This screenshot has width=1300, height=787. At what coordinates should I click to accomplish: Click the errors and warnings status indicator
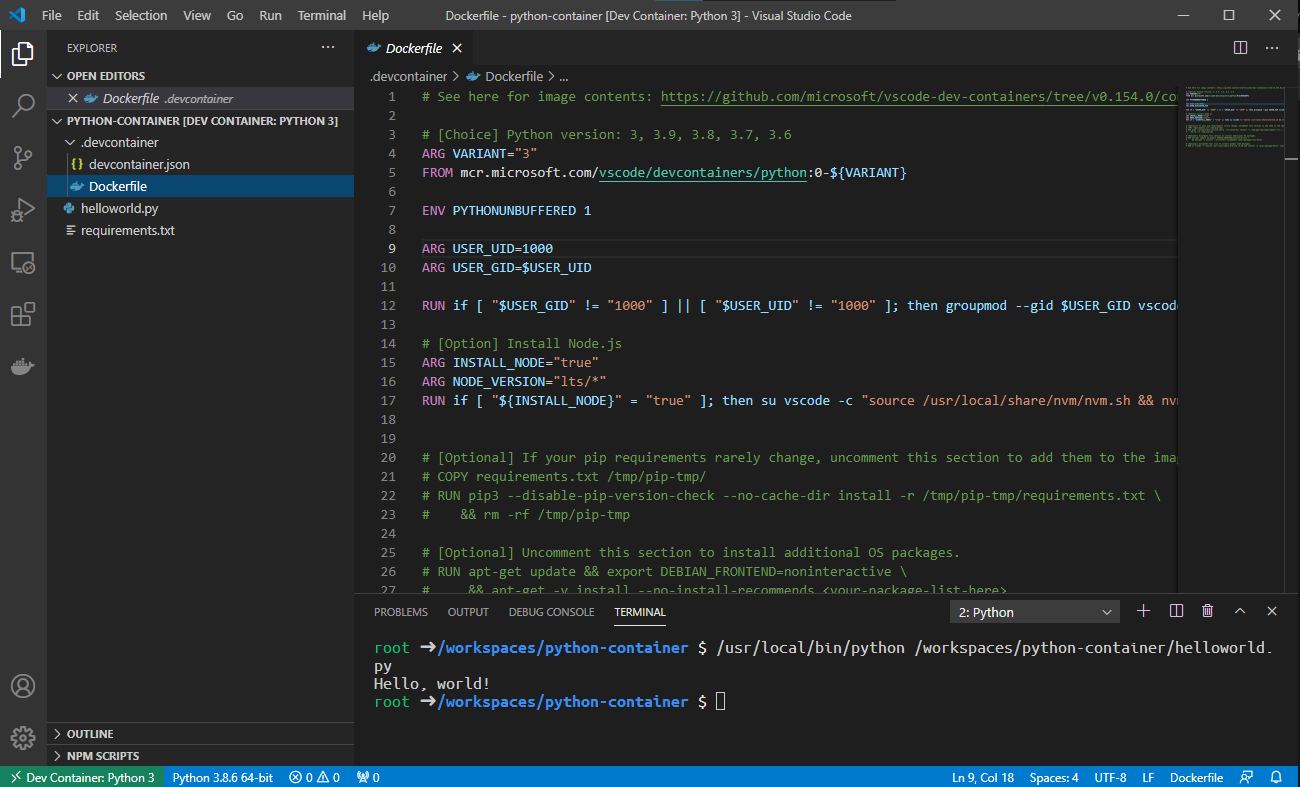point(314,777)
